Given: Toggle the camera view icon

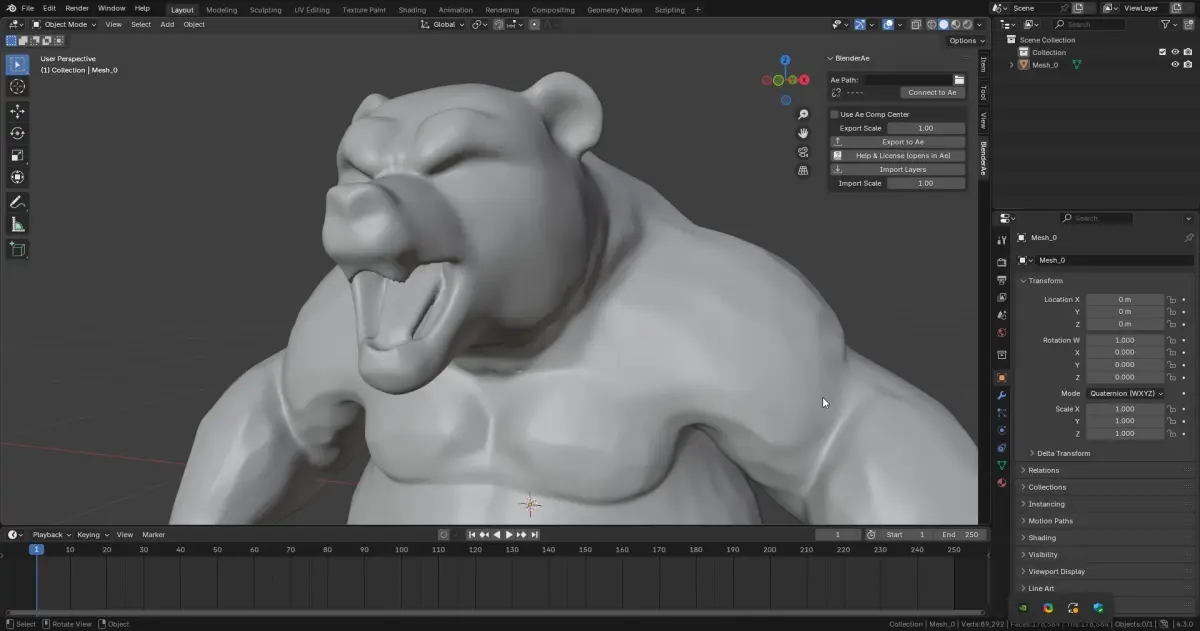Looking at the screenshot, I should 803,152.
